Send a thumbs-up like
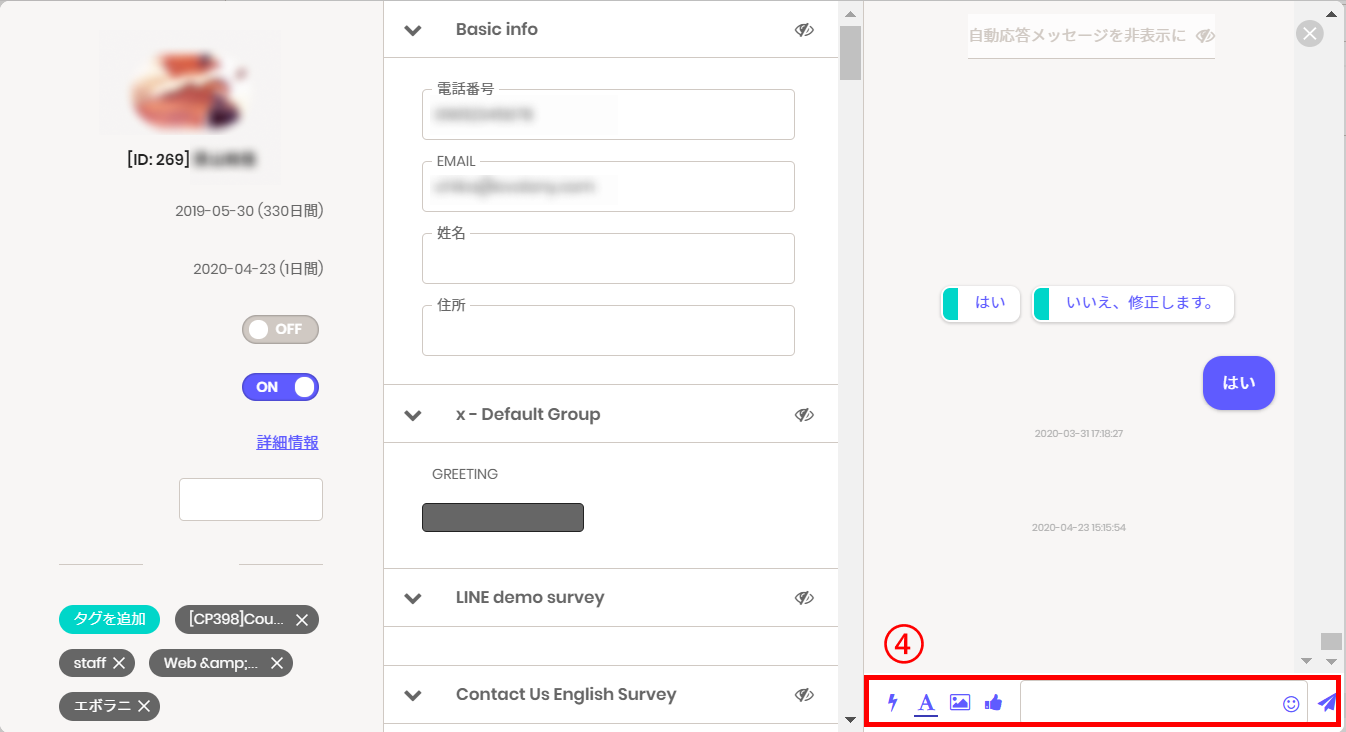This screenshot has height=732, width=1346. click(x=993, y=703)
